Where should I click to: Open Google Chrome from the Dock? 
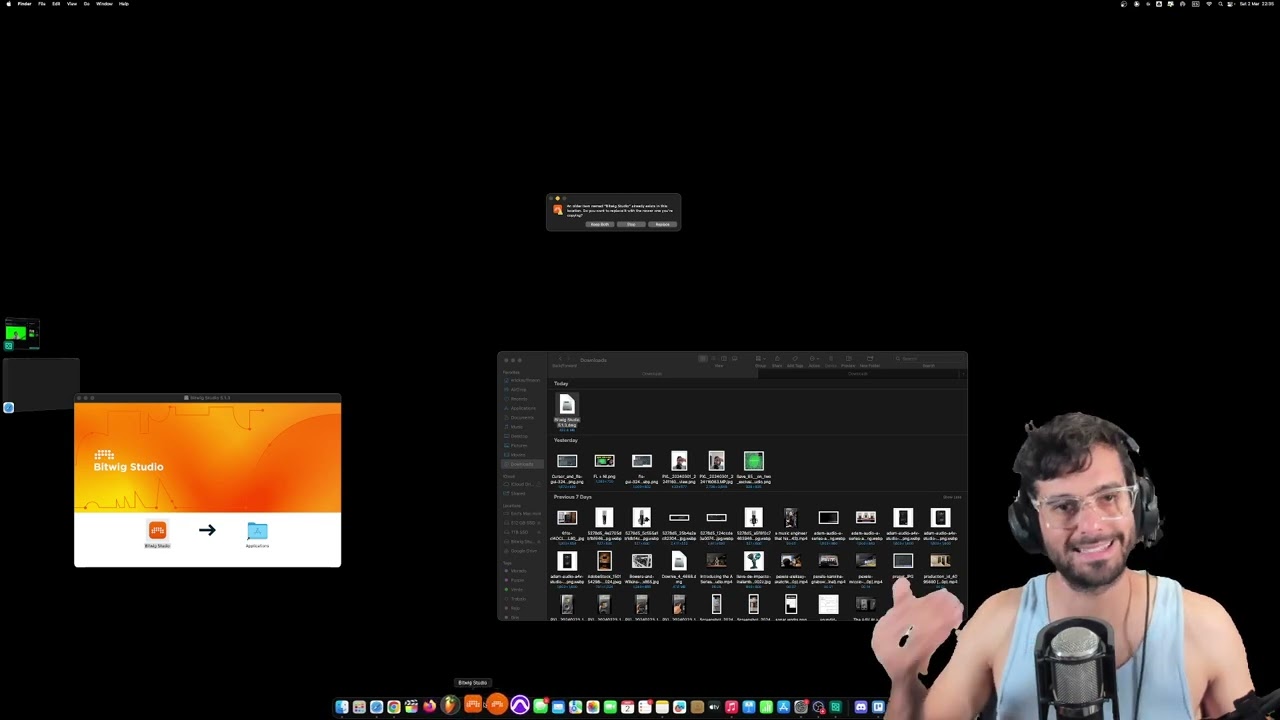pyautogui.click(x=394, y=707)
